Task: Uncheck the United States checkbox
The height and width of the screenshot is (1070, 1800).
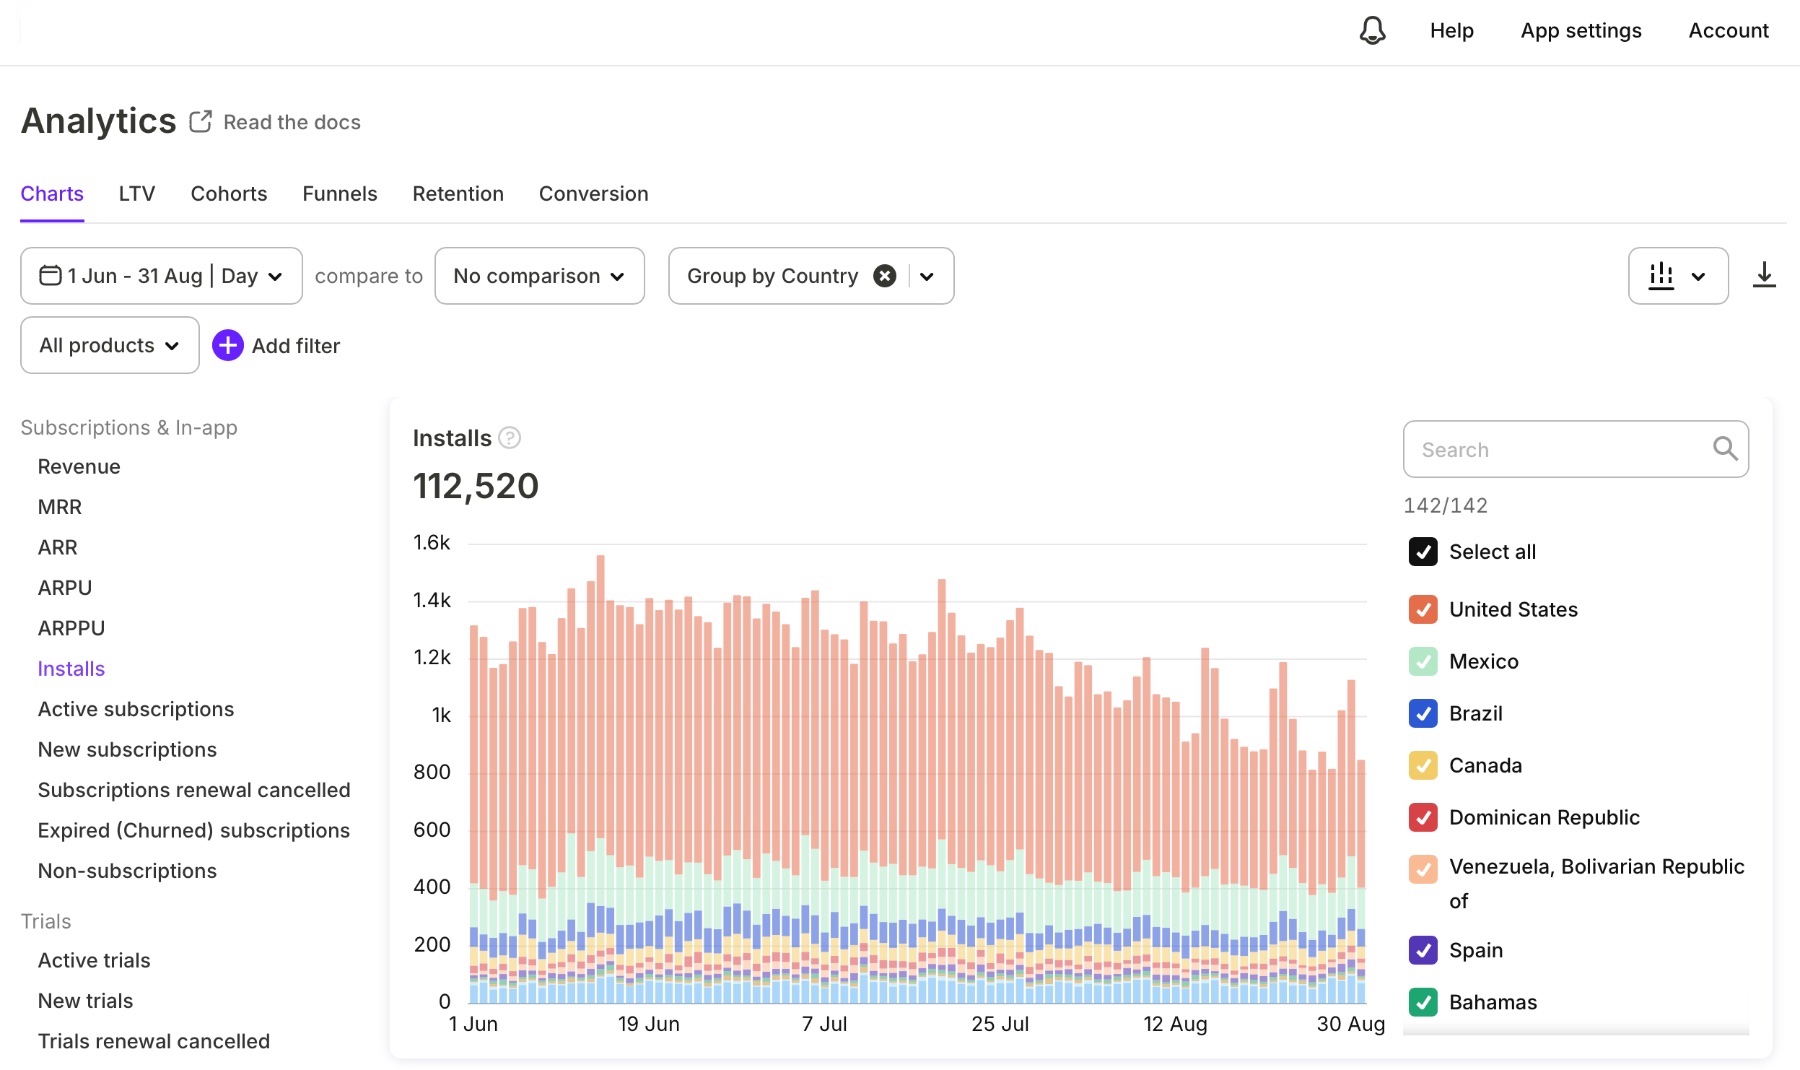Action: (1423, 610)
